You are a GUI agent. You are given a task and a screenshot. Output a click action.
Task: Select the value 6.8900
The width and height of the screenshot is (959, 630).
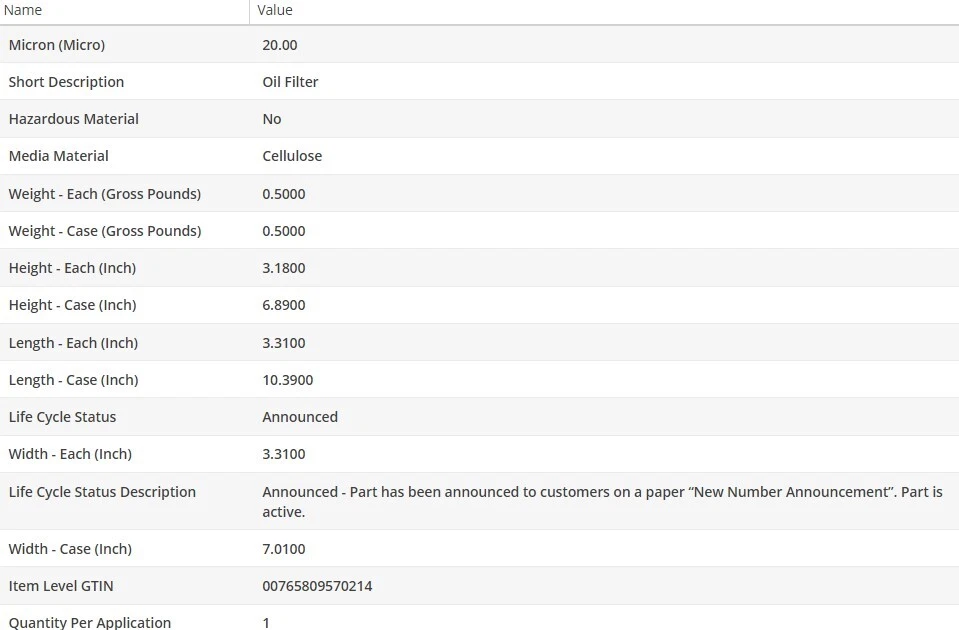click(284, 305)
